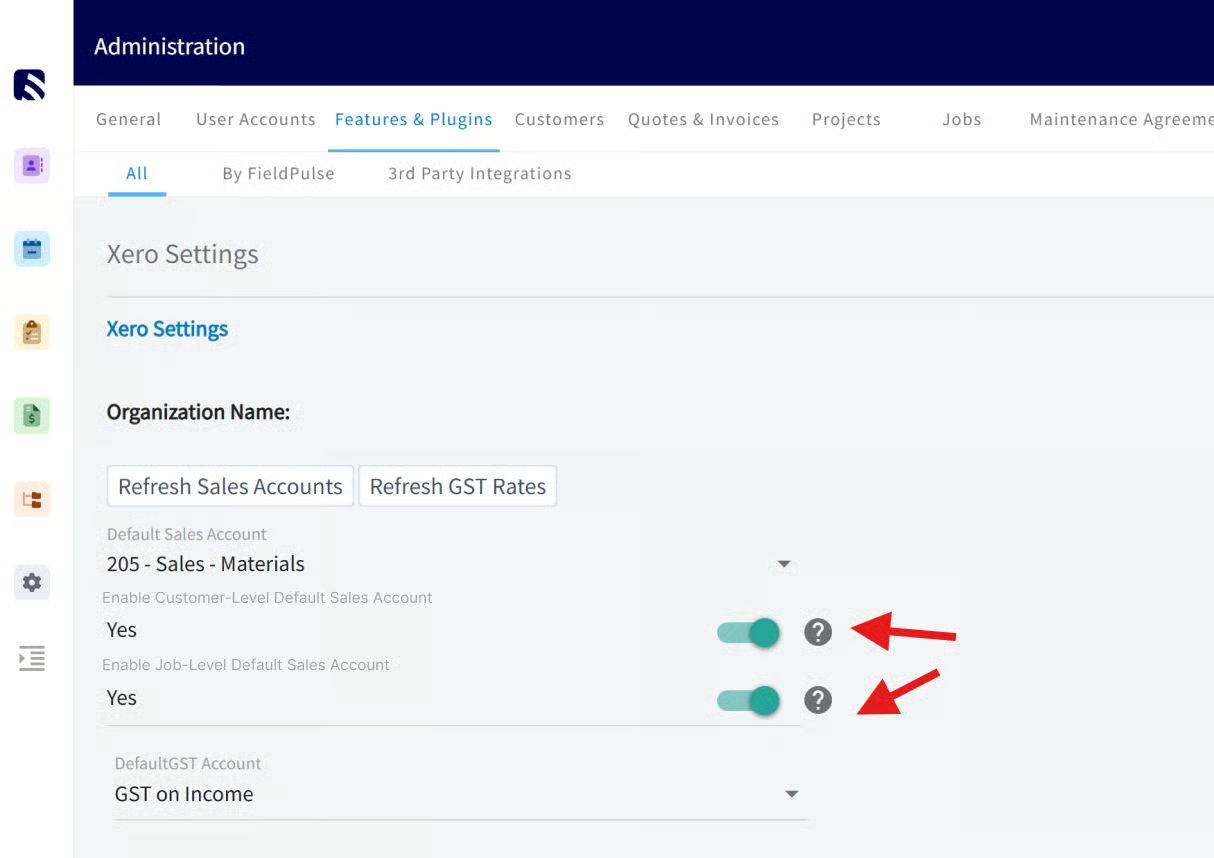This screenshot has height=858, width=1214.
Task: Open the Projects tab
Action: tap(846, 119)
